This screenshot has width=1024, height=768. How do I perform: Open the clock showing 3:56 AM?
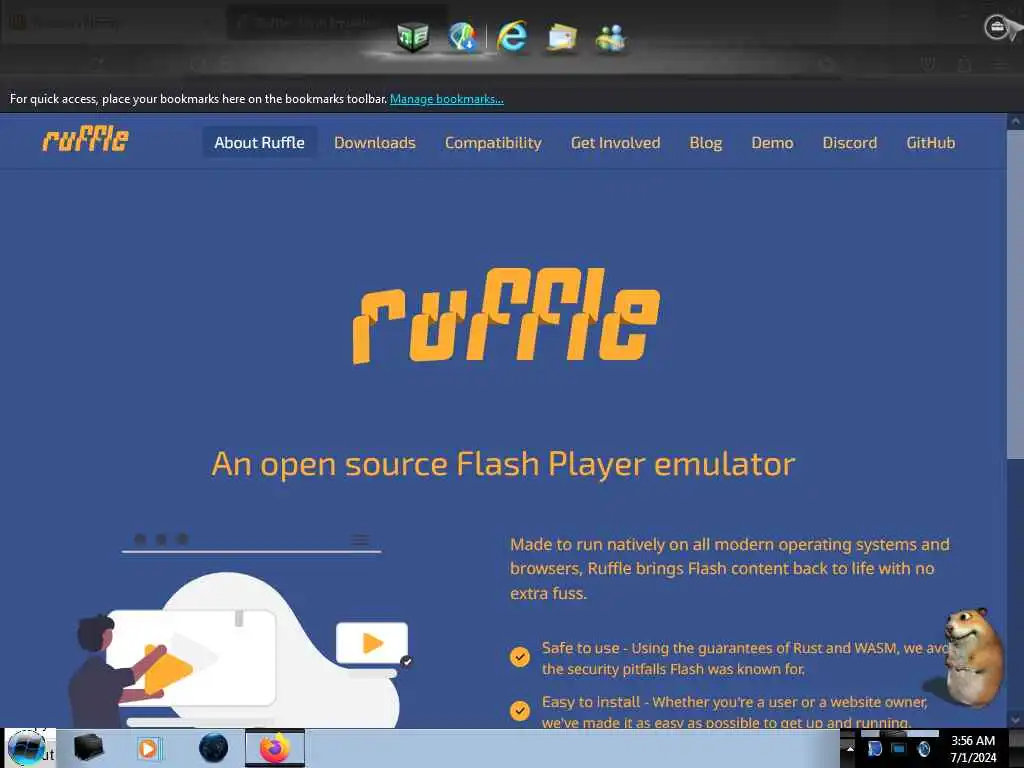pyautogui.click(x=973, y=748)
